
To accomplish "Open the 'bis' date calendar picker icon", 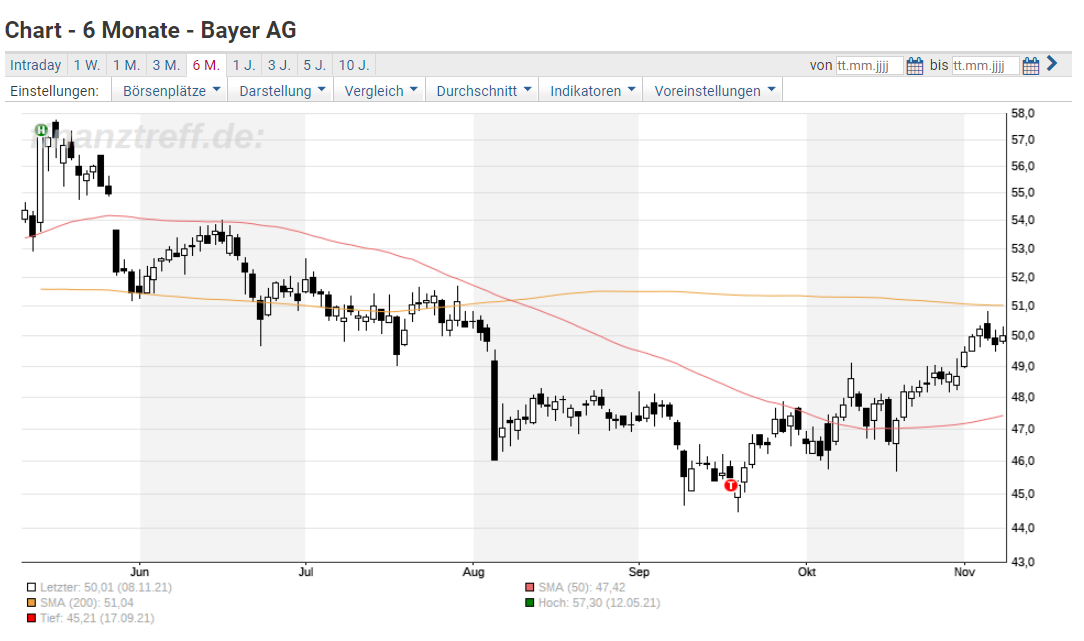I will (1031, 66).
